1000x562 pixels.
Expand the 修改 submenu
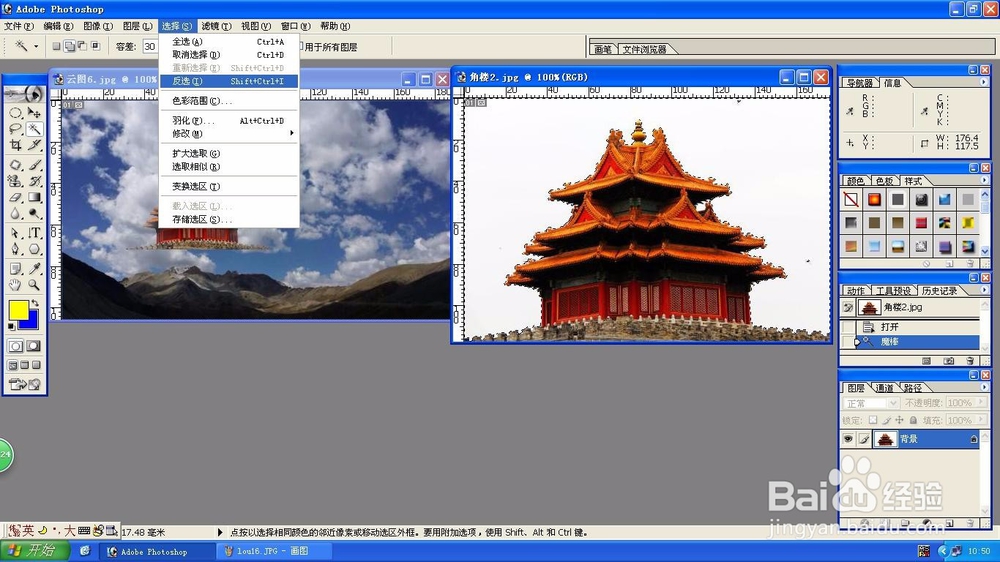(228, 133)
